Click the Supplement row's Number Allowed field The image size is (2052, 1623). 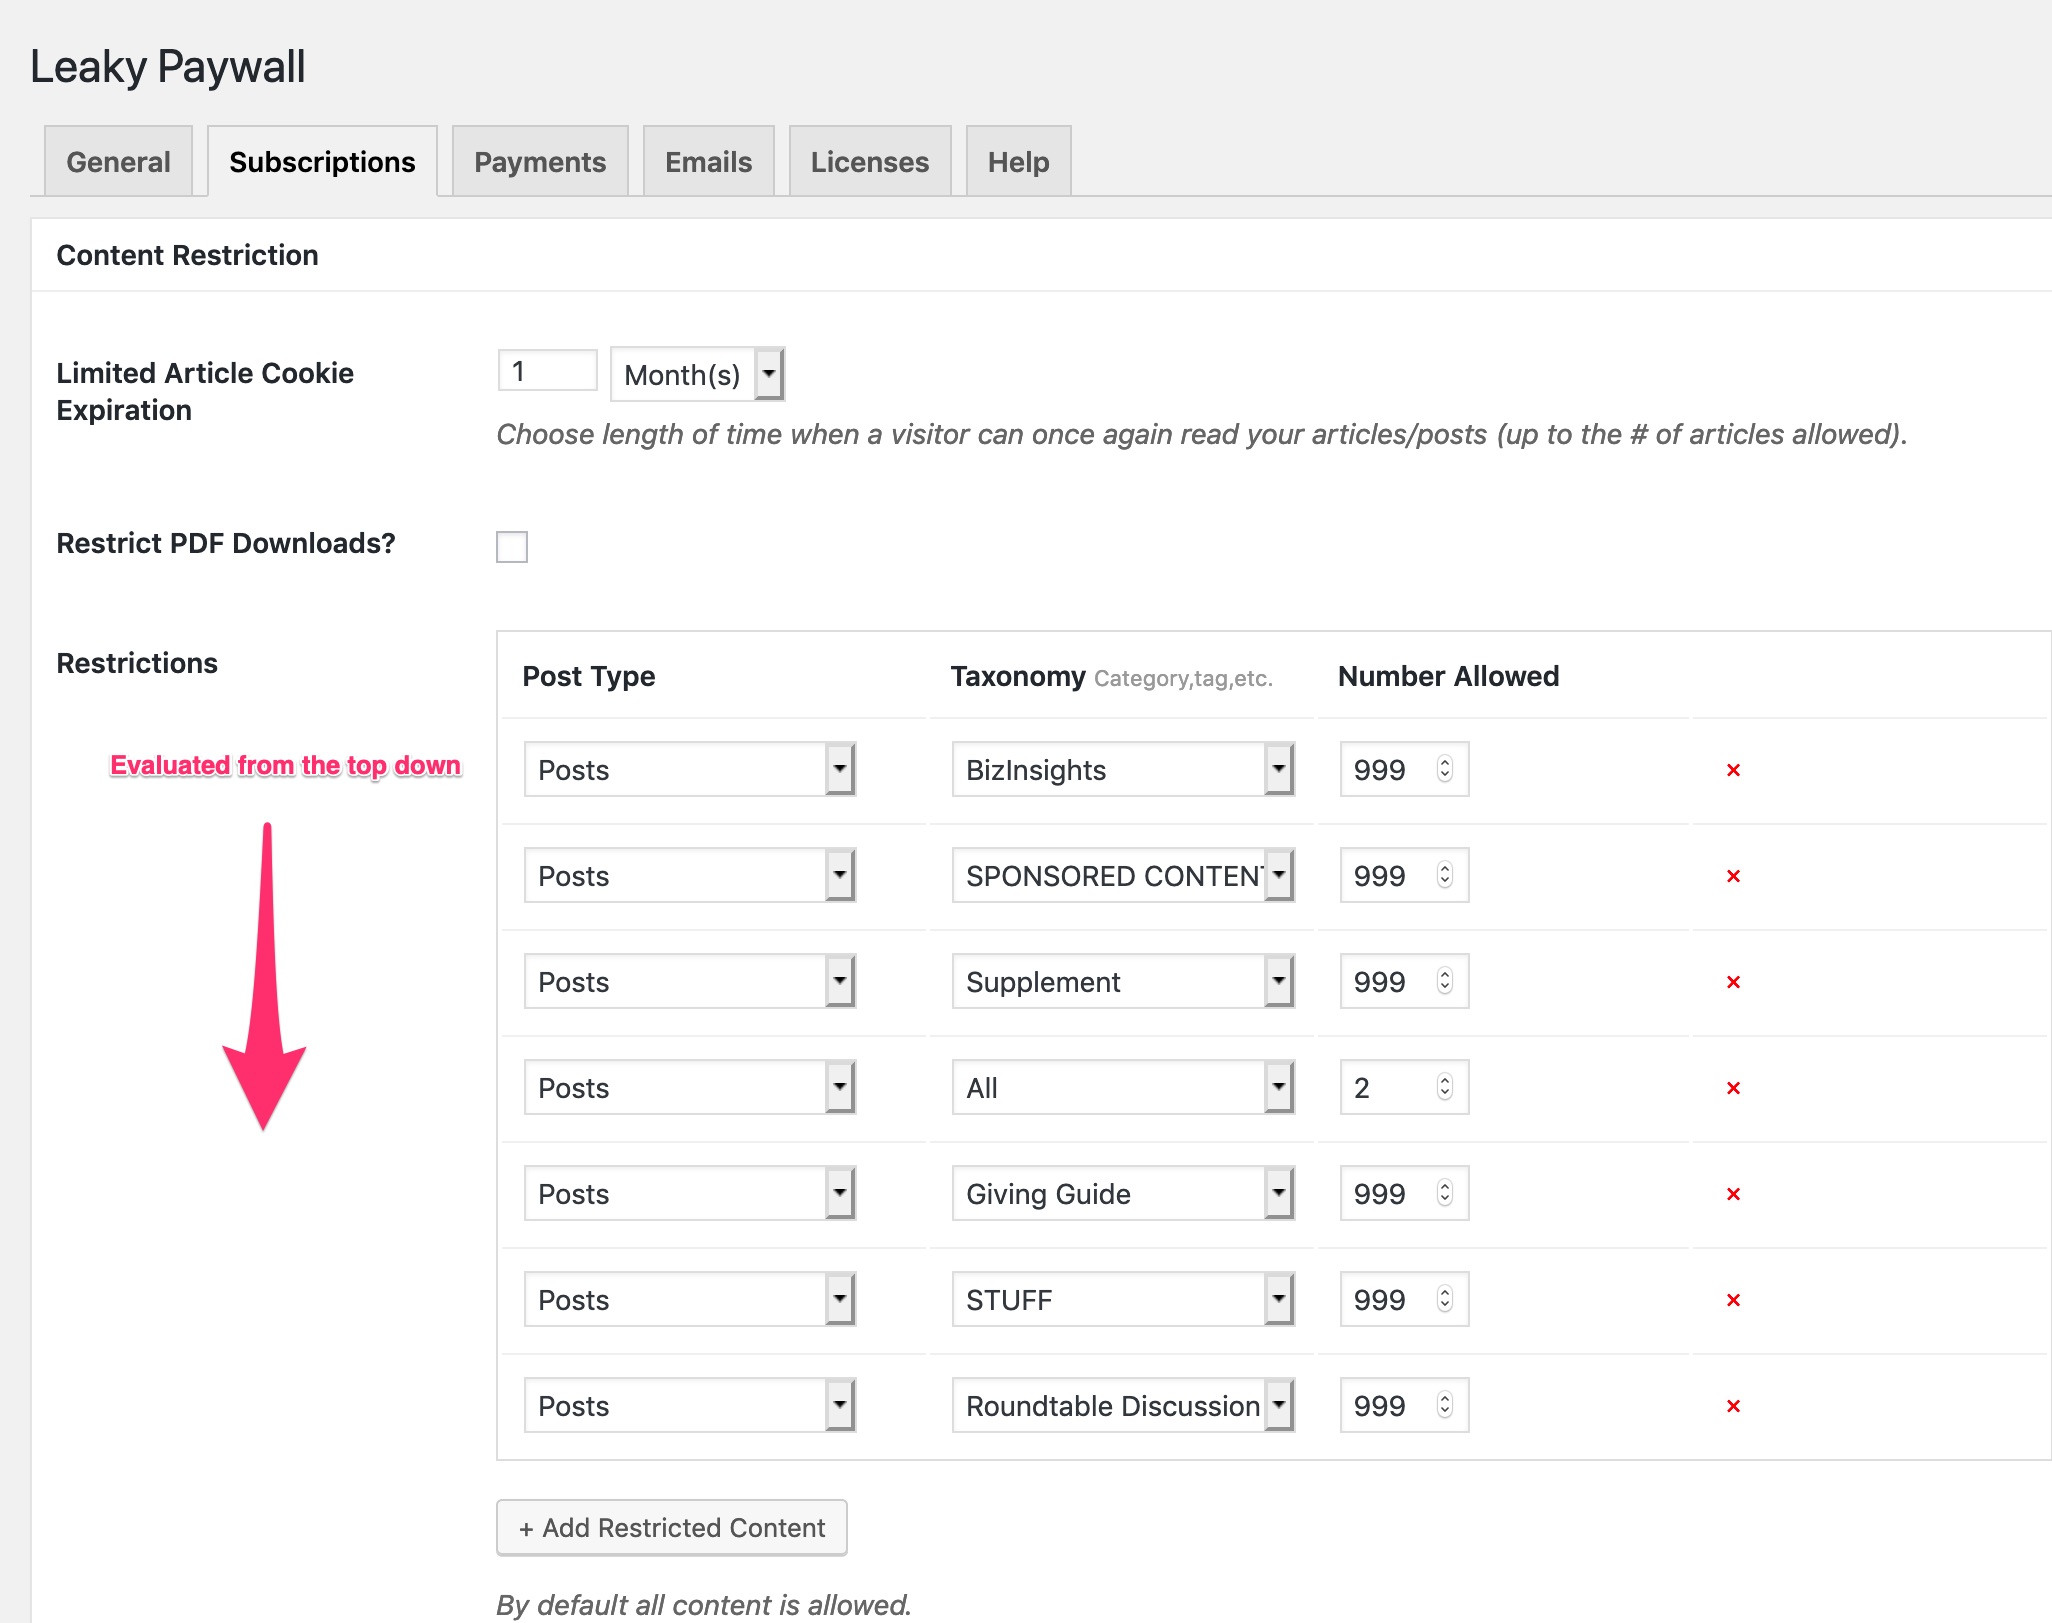click(1391, 982)
